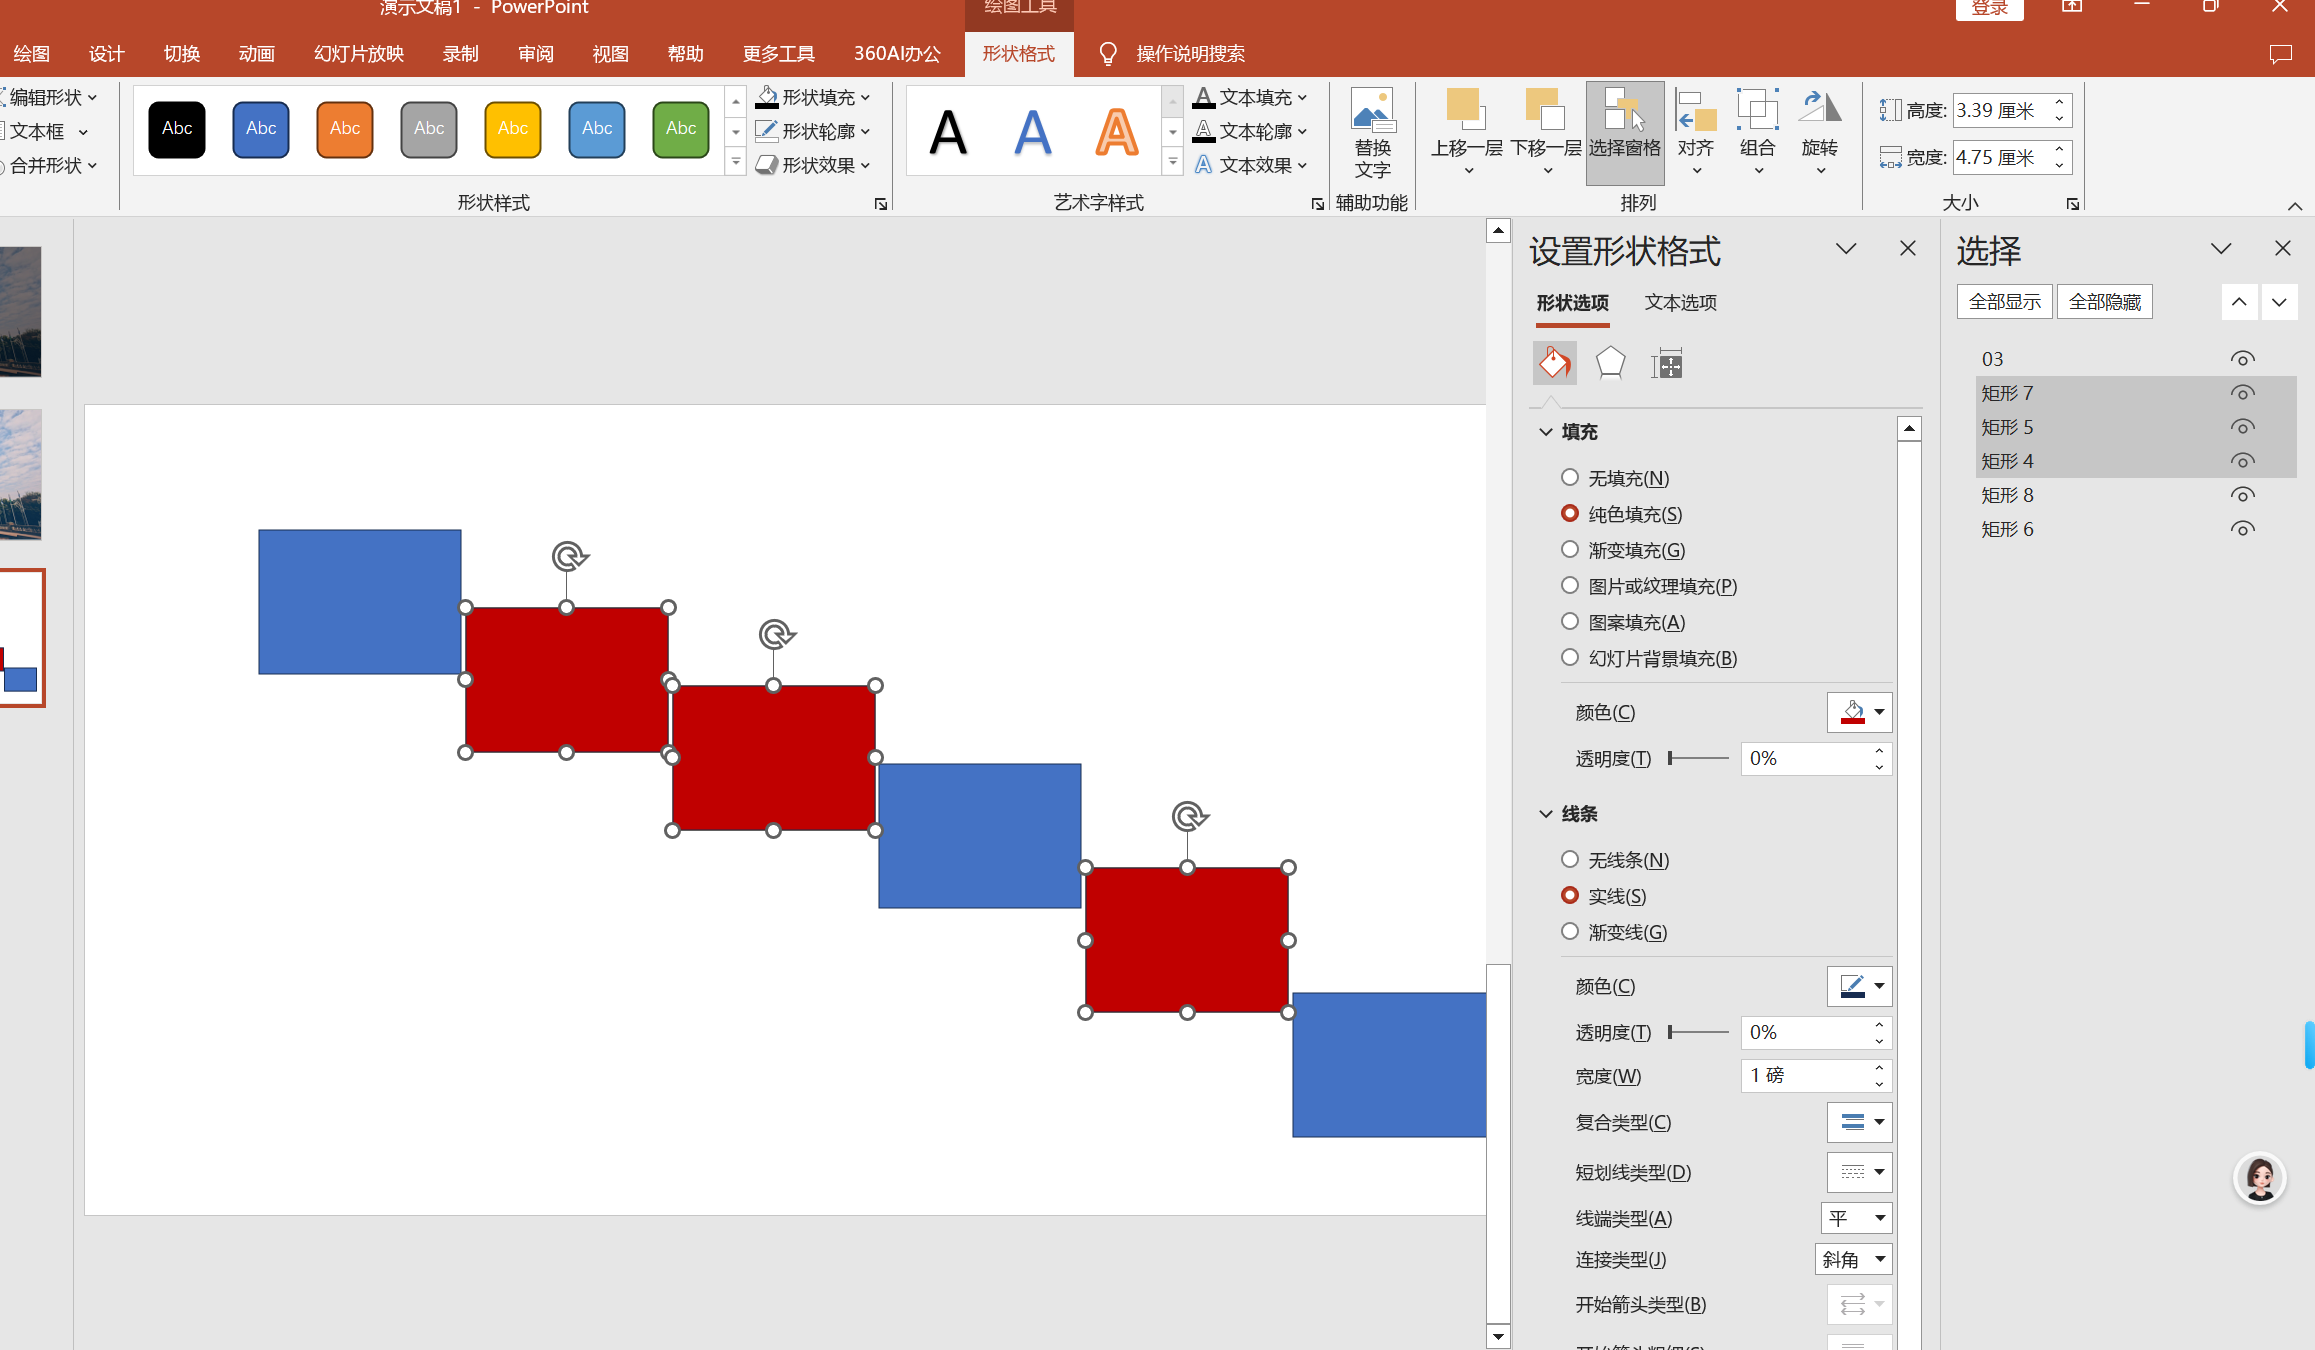Open fill Color (颜色) swatch picker

tap(1859, 713)
